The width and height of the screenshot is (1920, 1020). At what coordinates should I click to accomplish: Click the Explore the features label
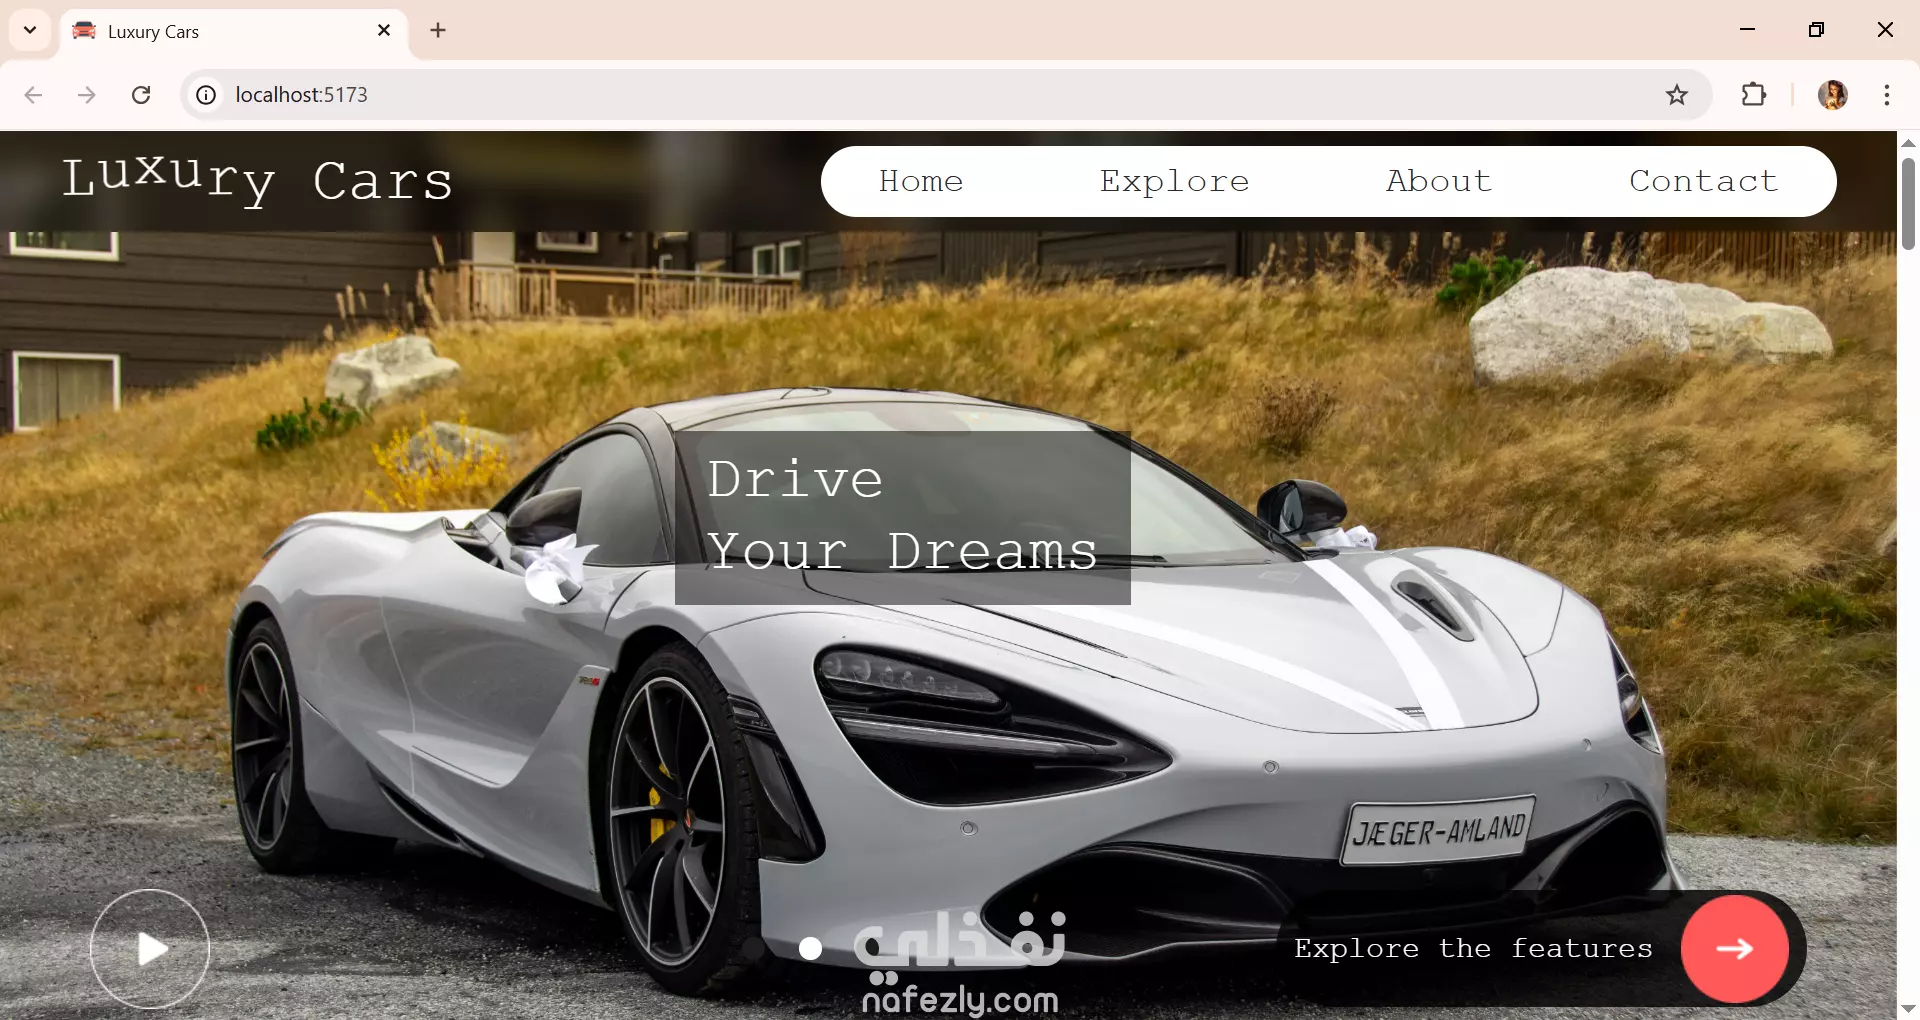(1473, 948)
